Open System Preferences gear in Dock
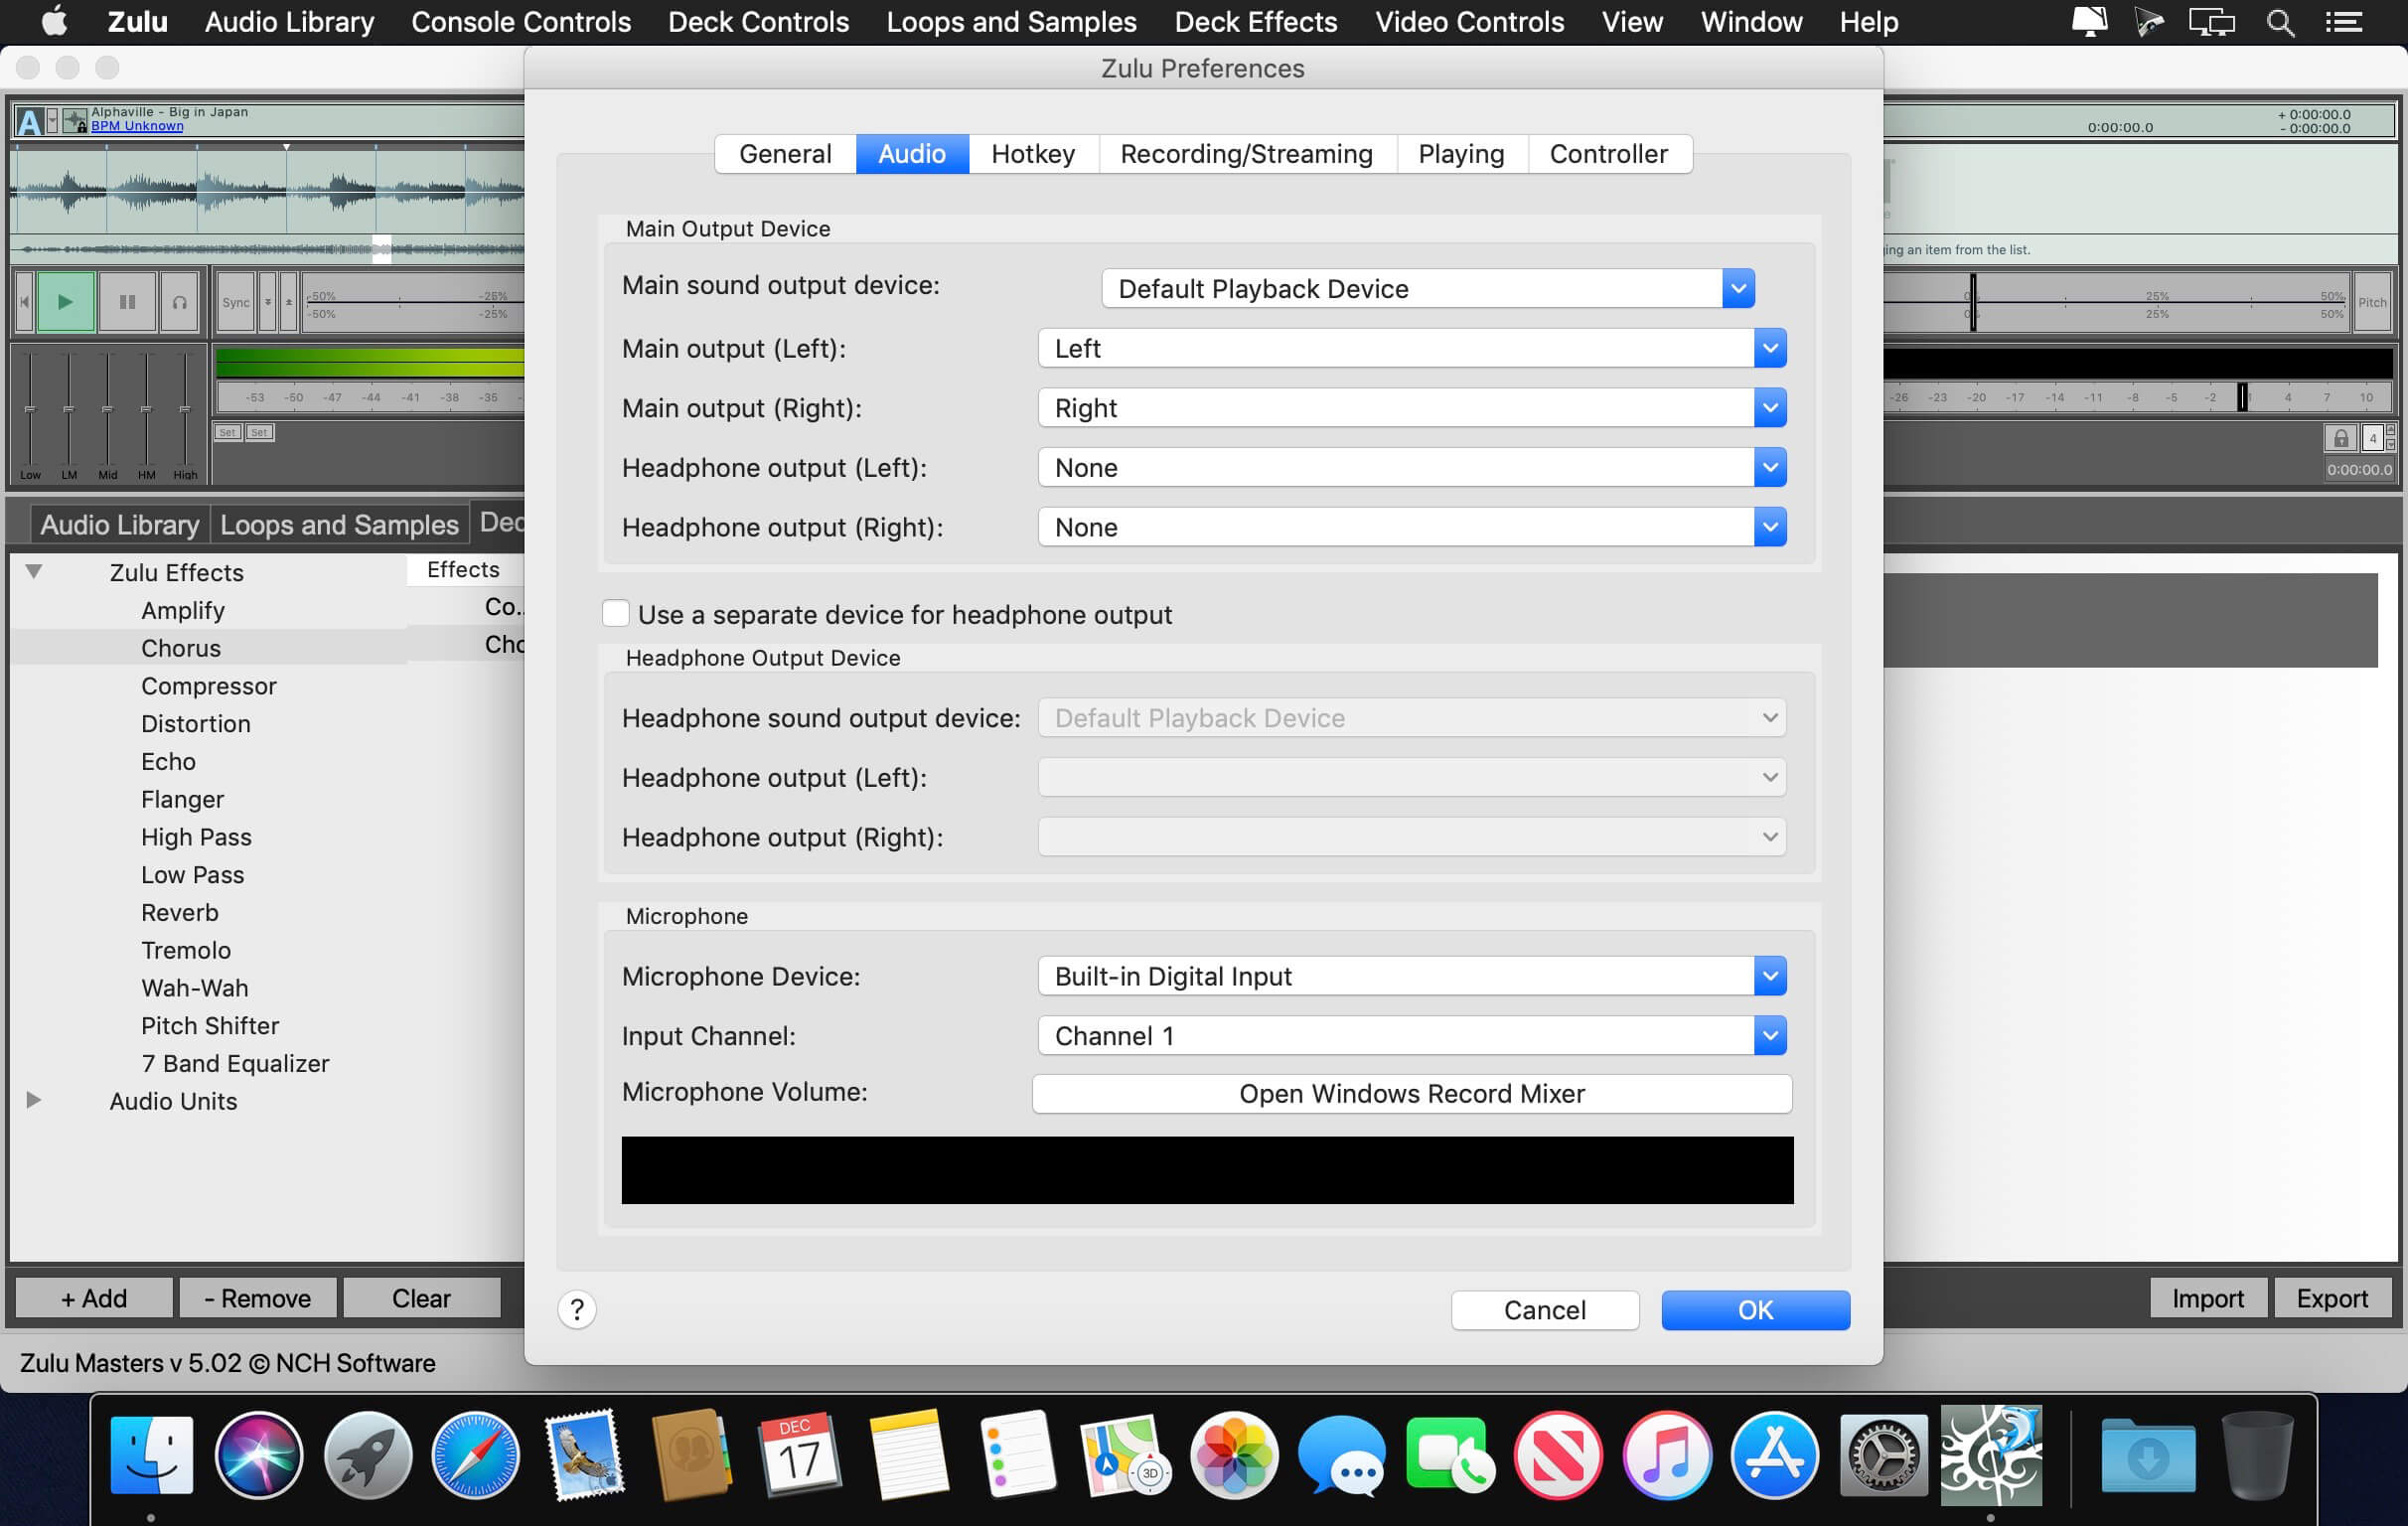 tap(1883, 1454)
